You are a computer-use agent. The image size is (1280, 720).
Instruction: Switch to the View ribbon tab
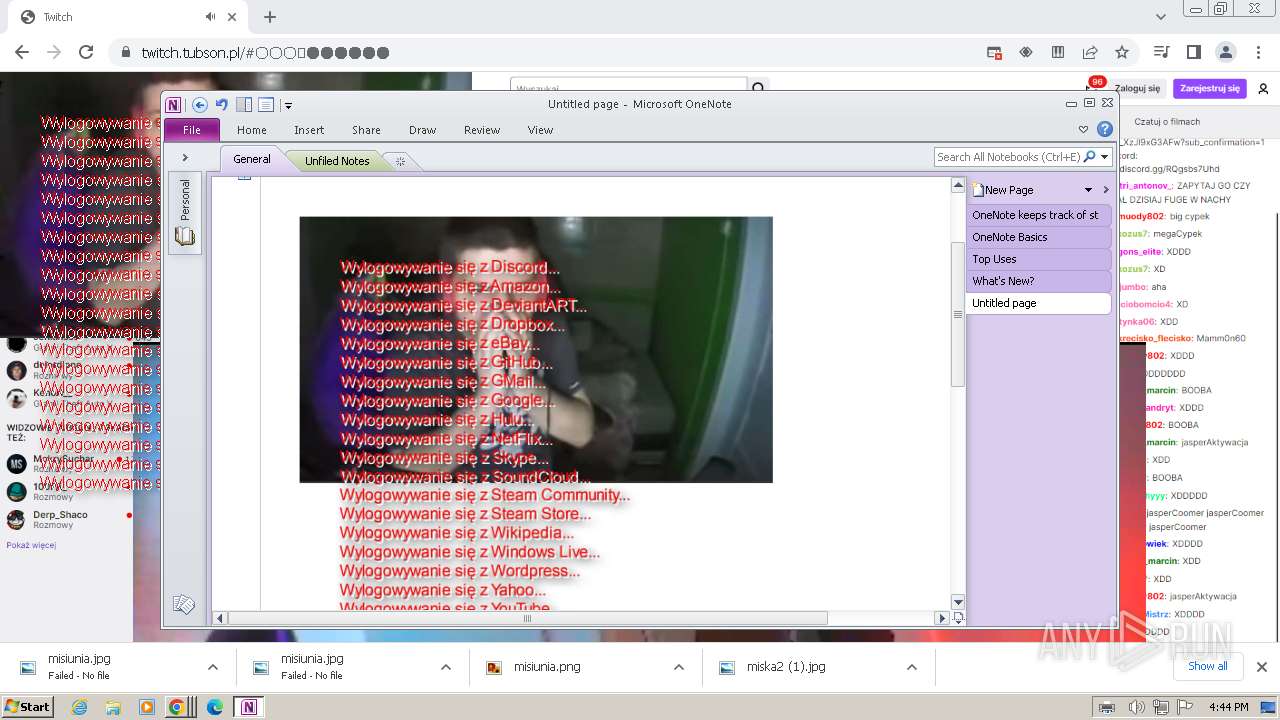click(x=540, y=130)
